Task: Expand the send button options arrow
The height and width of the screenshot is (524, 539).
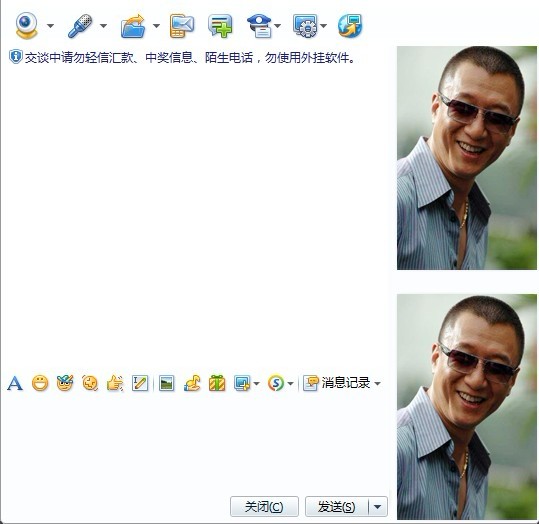Action: click(x=377, y=507)
